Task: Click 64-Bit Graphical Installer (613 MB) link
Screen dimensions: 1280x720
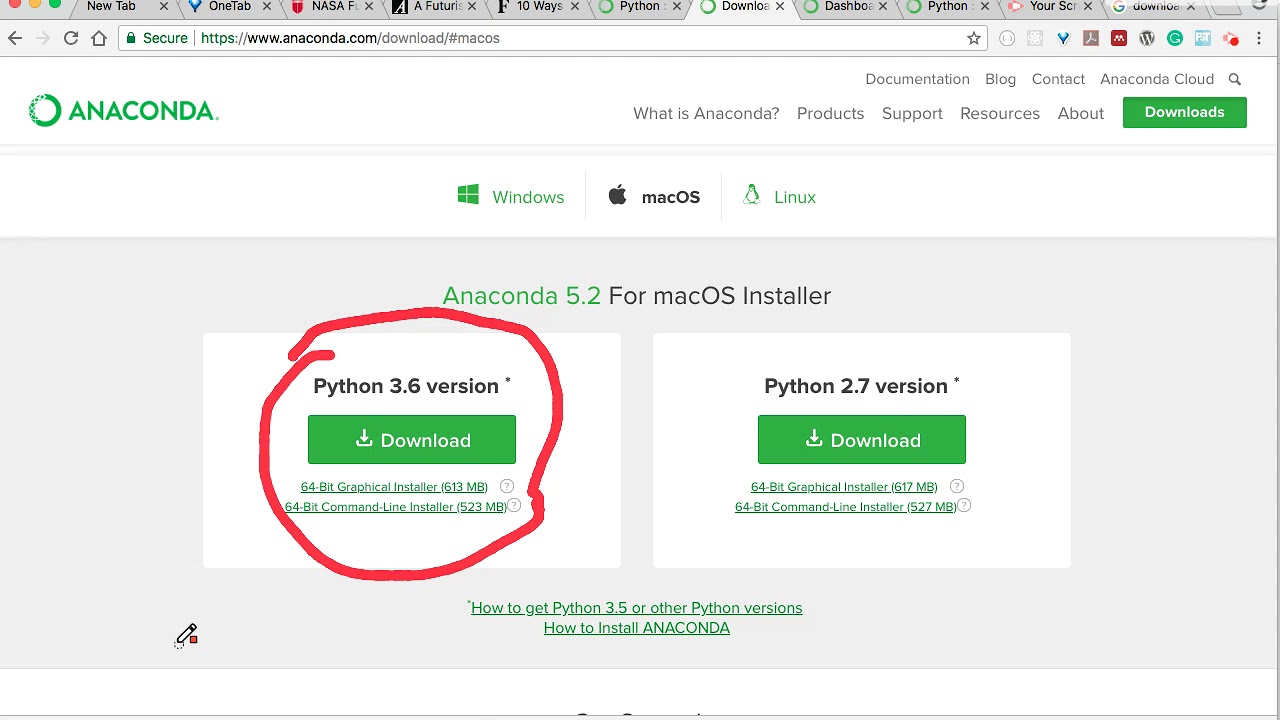Action: (x=394, y=487)
